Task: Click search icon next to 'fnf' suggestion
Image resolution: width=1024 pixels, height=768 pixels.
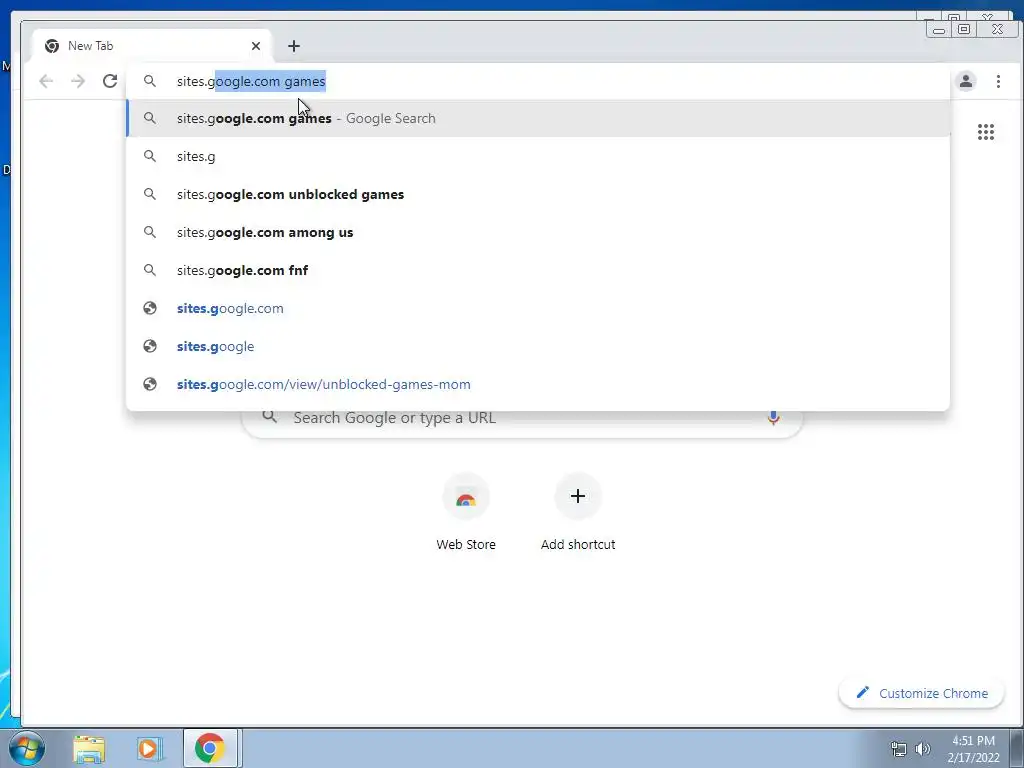Action: [x=150, y=270]
